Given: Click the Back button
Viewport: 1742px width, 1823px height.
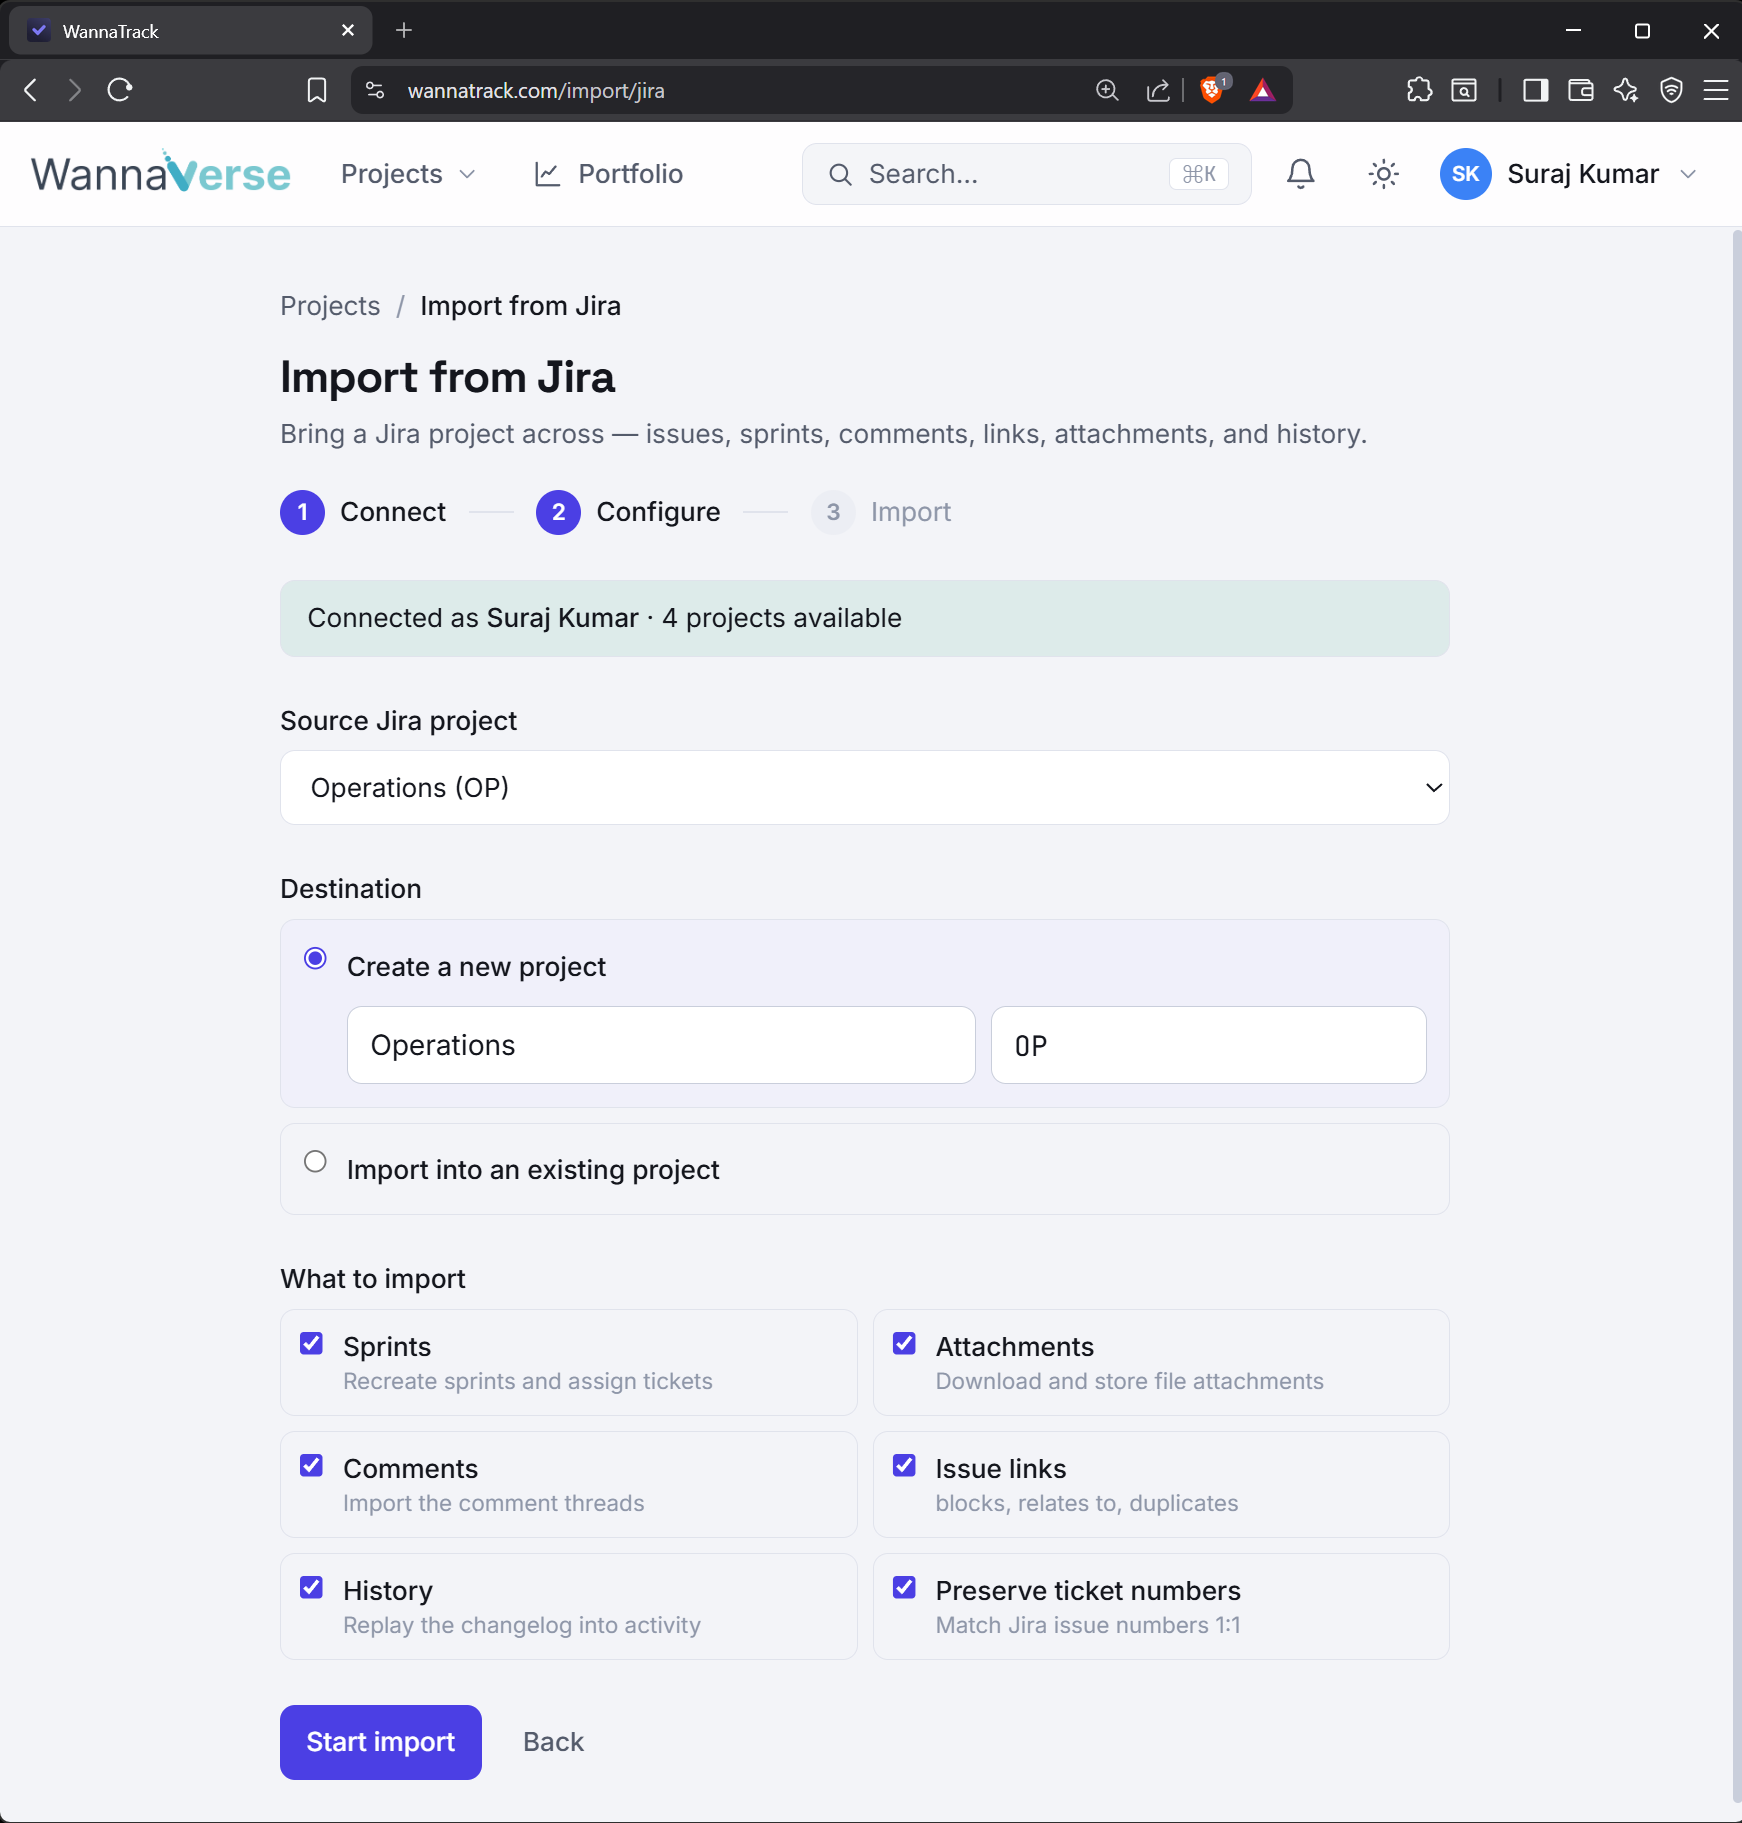Looking at the screenshot, I should click(x=553, y=1742).
